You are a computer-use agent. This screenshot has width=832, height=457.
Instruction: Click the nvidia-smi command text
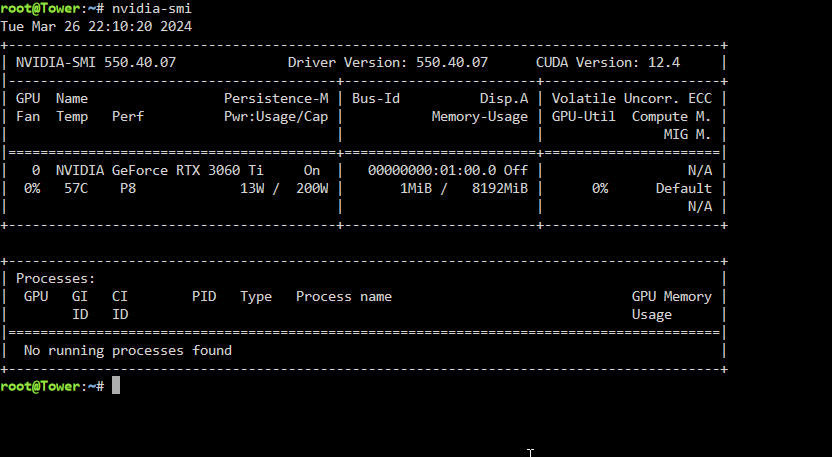click(x=152, y=8)
